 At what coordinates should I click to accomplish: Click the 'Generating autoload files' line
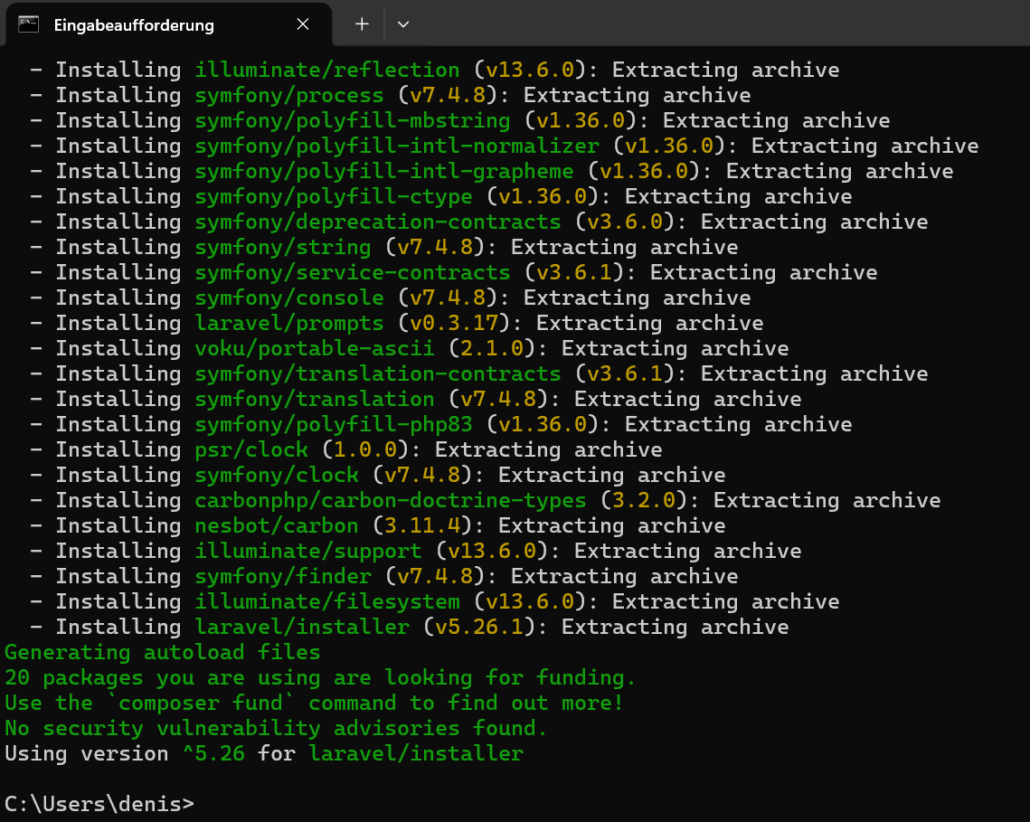[x=162, y=652]
